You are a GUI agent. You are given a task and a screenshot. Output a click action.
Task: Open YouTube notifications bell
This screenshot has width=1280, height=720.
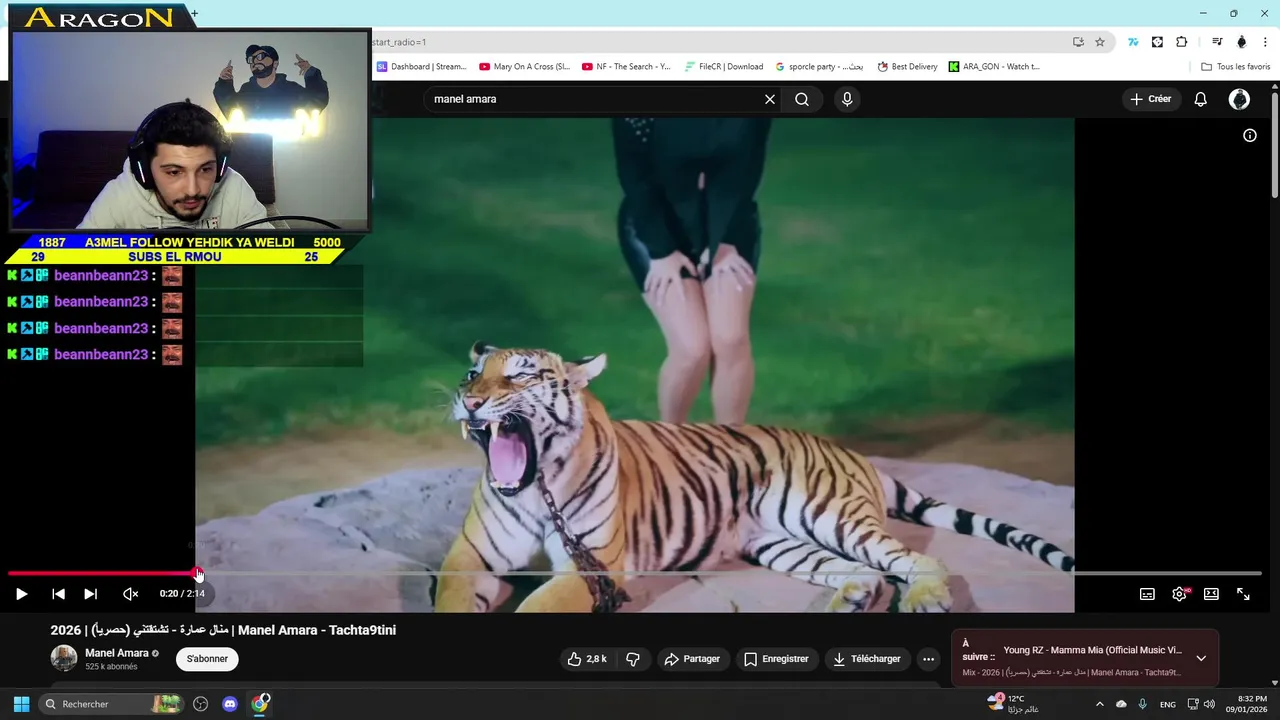[1201, 99]
